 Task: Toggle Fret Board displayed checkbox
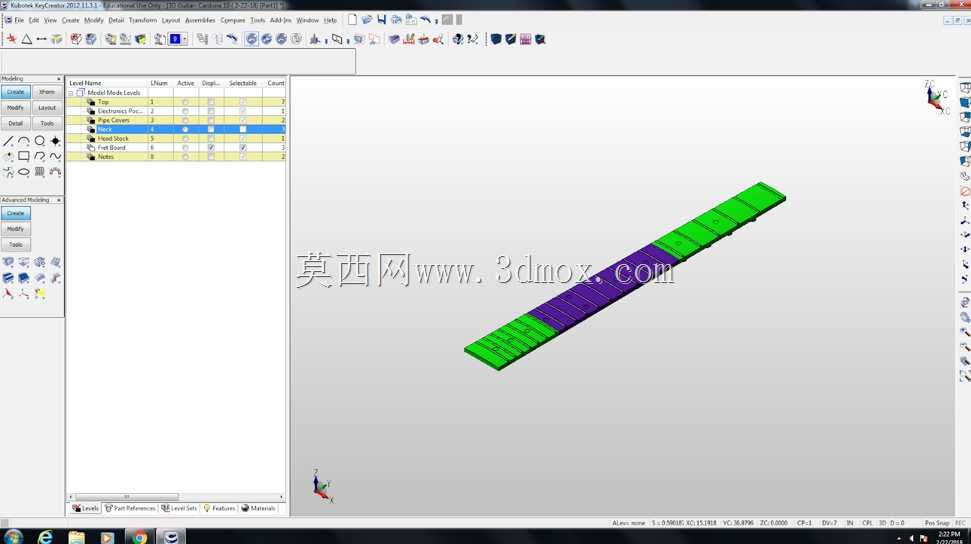pyautogui.click(x=211, y=147)
